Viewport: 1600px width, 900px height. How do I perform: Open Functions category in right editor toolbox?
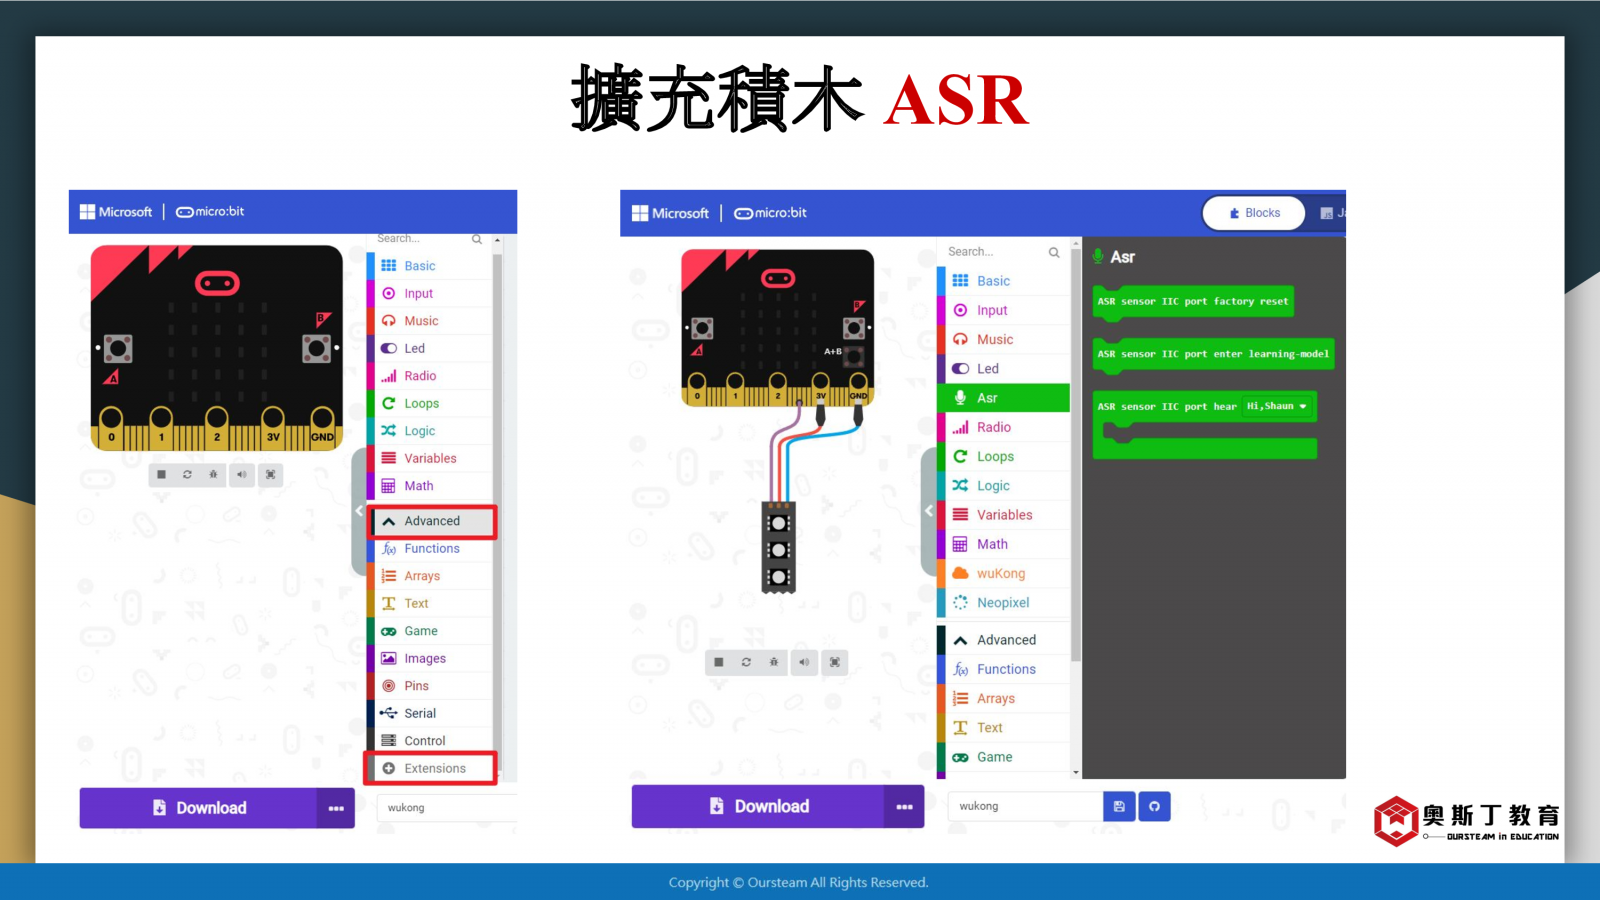pos(1003,669)
